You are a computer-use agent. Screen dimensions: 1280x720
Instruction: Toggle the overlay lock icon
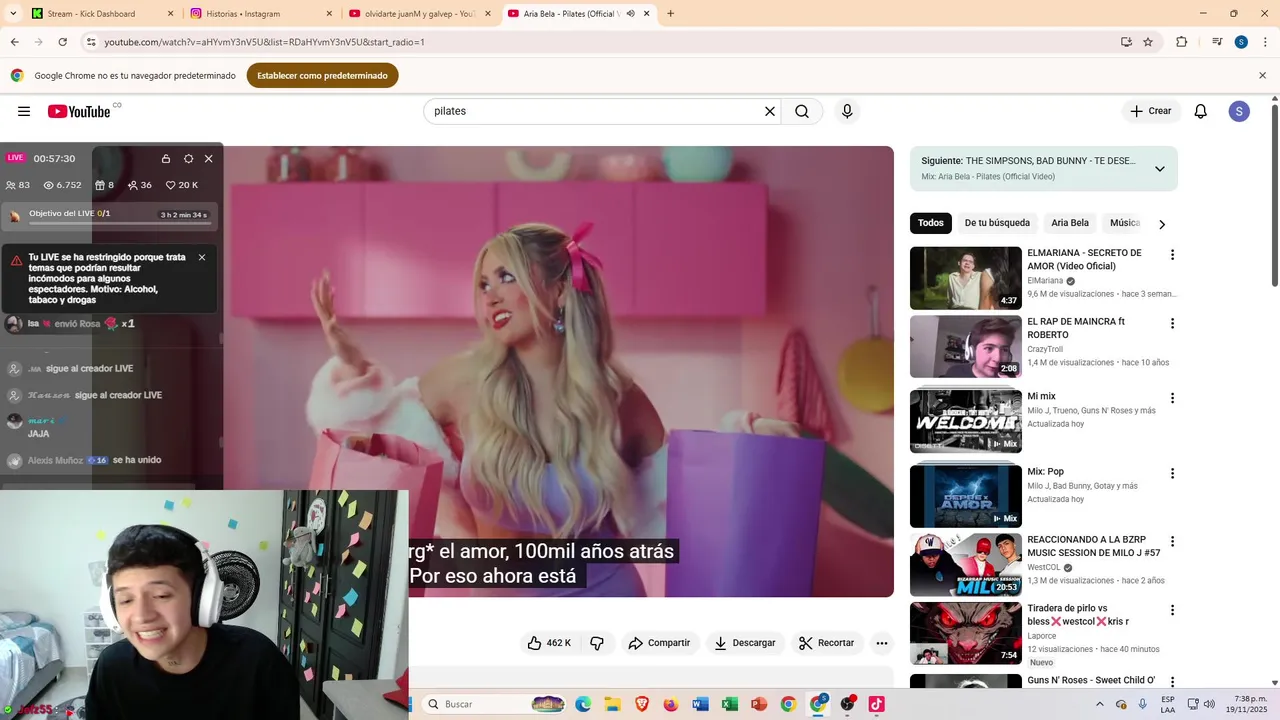[166, 158]
